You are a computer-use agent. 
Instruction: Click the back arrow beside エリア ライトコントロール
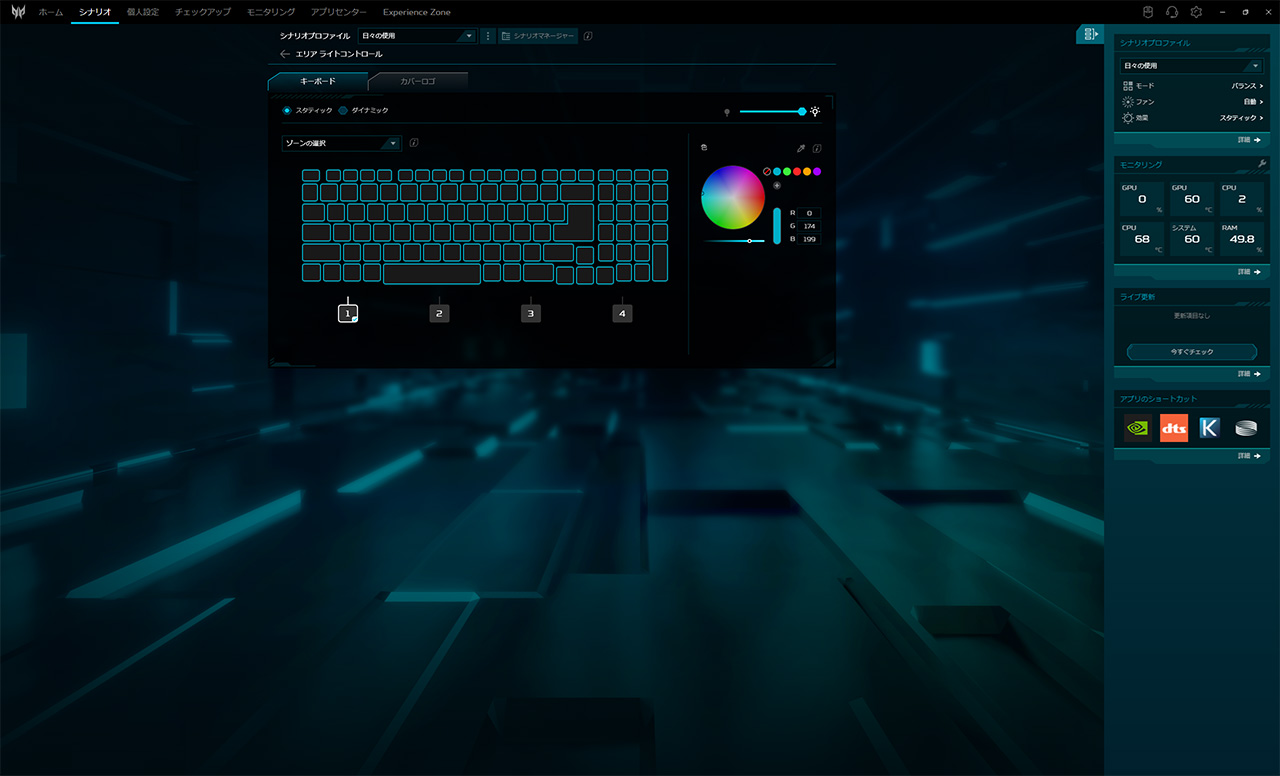tap(285, 54)
